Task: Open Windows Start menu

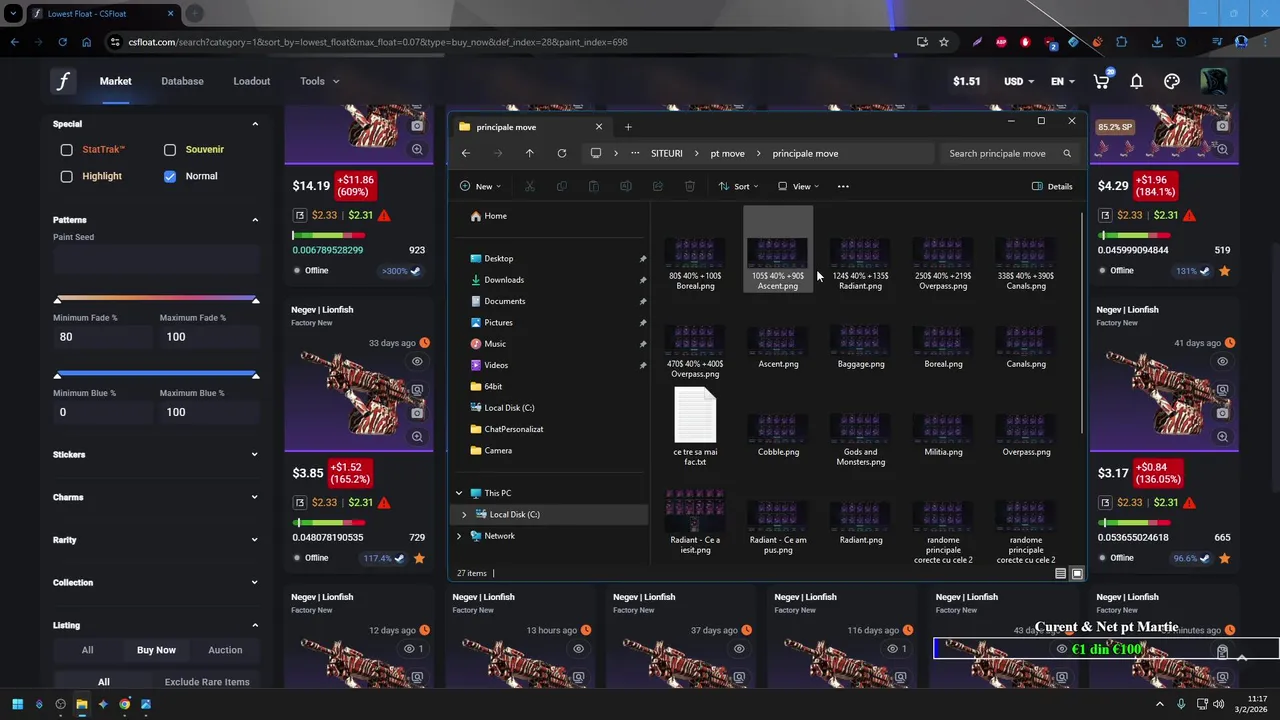Action: (x=17, y=704)
